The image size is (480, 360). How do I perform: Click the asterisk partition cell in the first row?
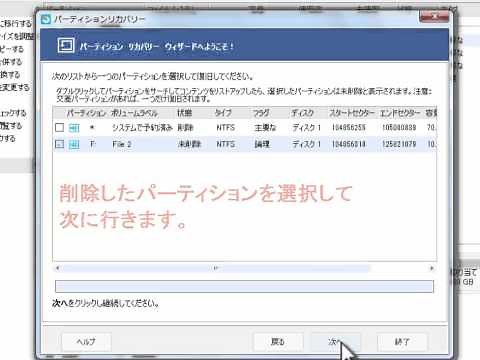[92, 127]
